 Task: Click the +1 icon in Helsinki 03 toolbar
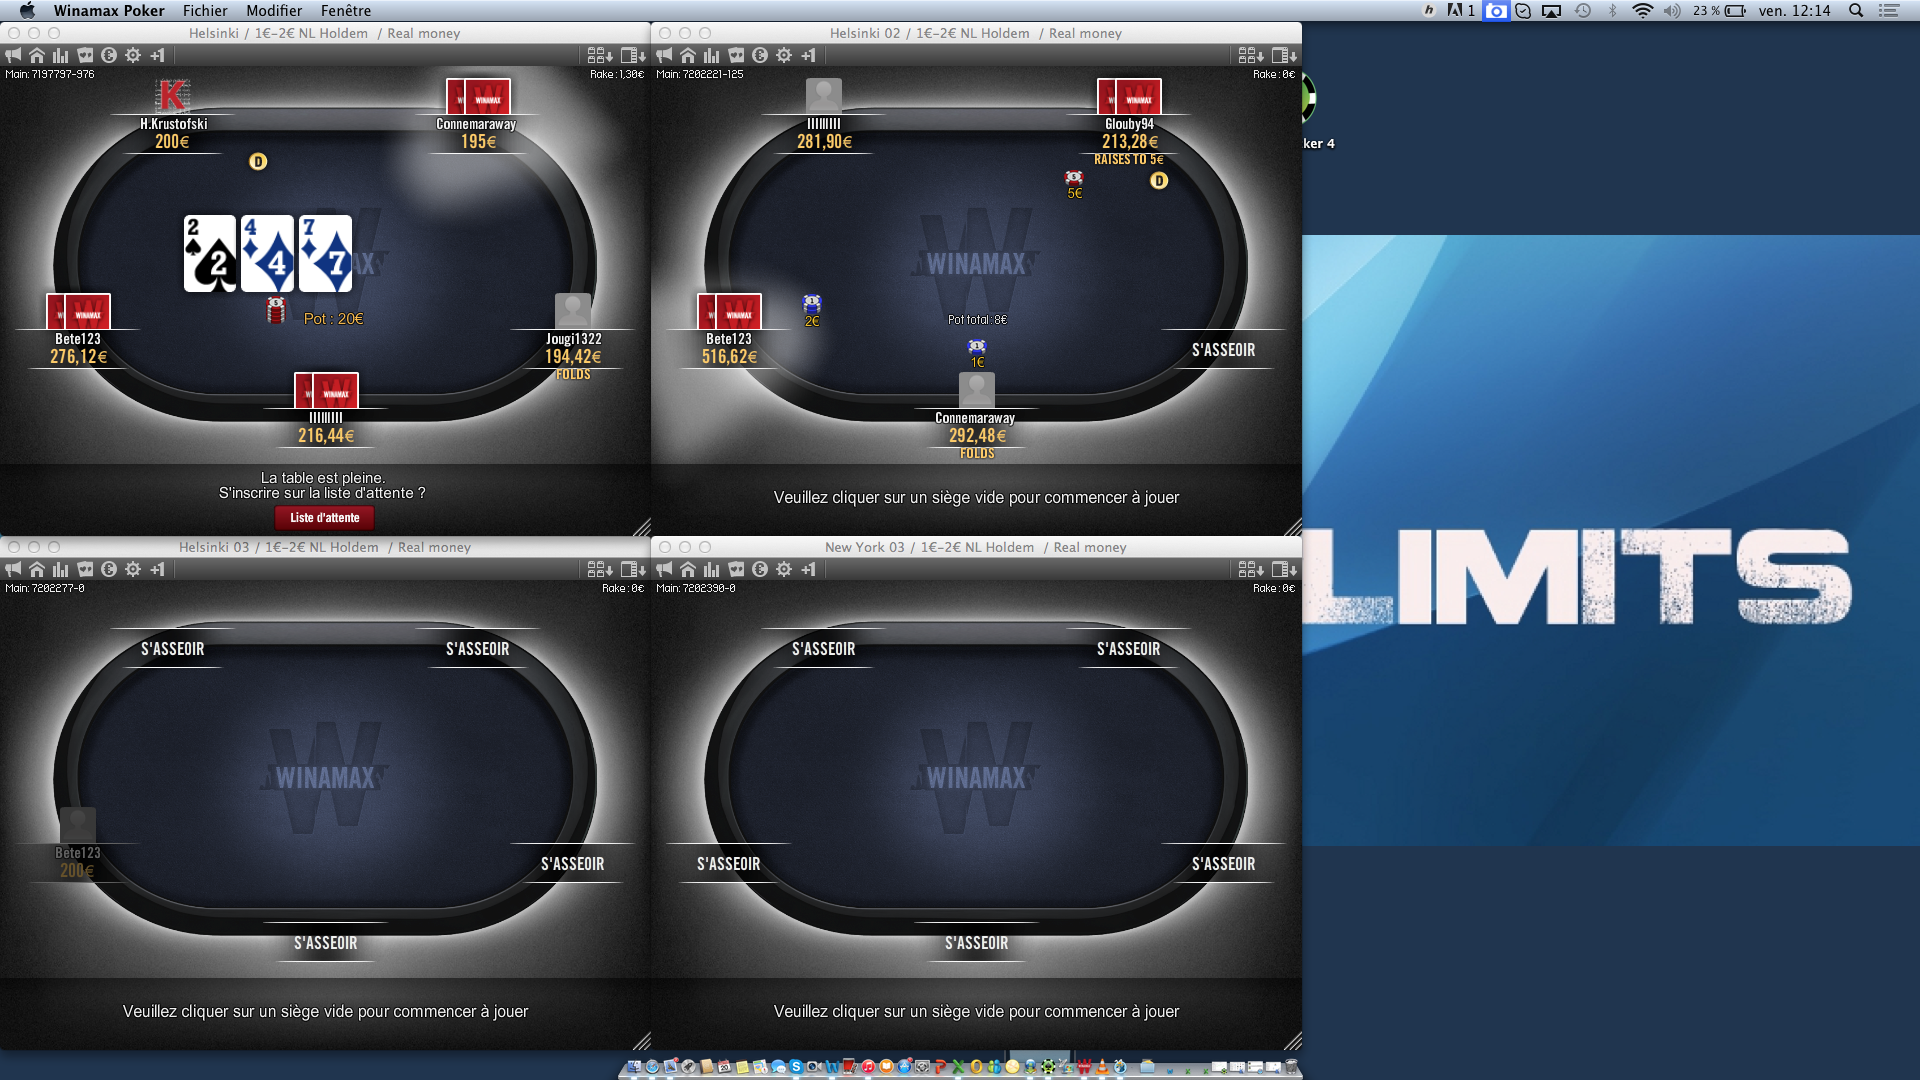(x=157, y=569)
